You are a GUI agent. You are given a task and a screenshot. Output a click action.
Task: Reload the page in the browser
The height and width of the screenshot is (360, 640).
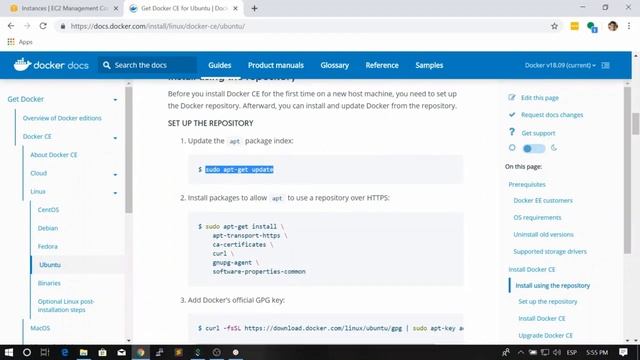point(43,26)
